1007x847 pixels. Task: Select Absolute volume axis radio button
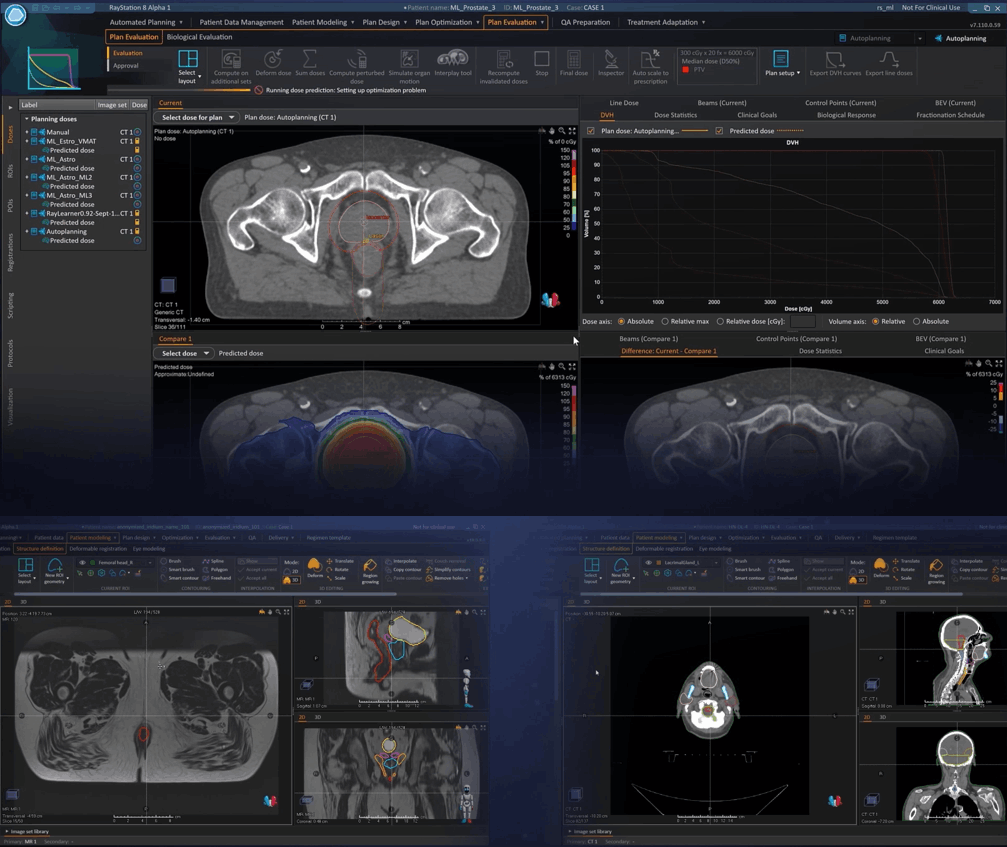click(x=916, y=322)
